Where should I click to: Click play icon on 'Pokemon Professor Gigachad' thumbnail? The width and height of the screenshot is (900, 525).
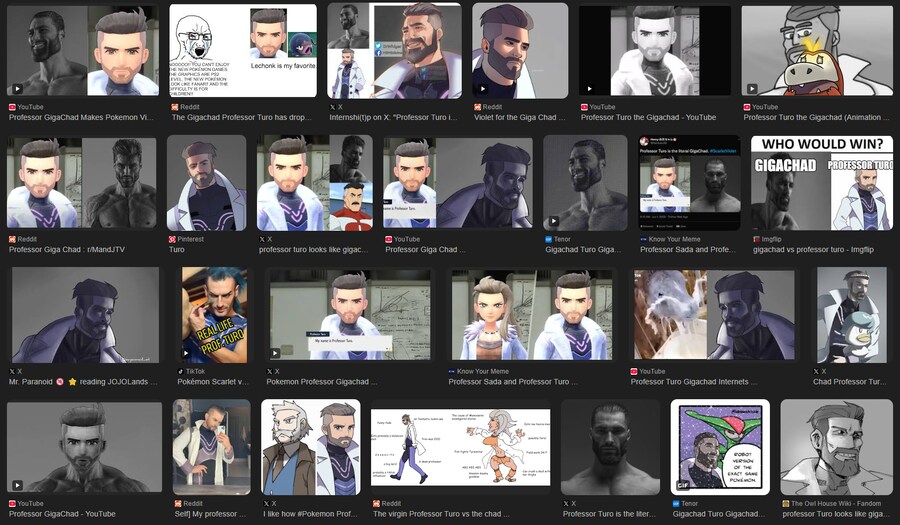click(x=276, y=353)
